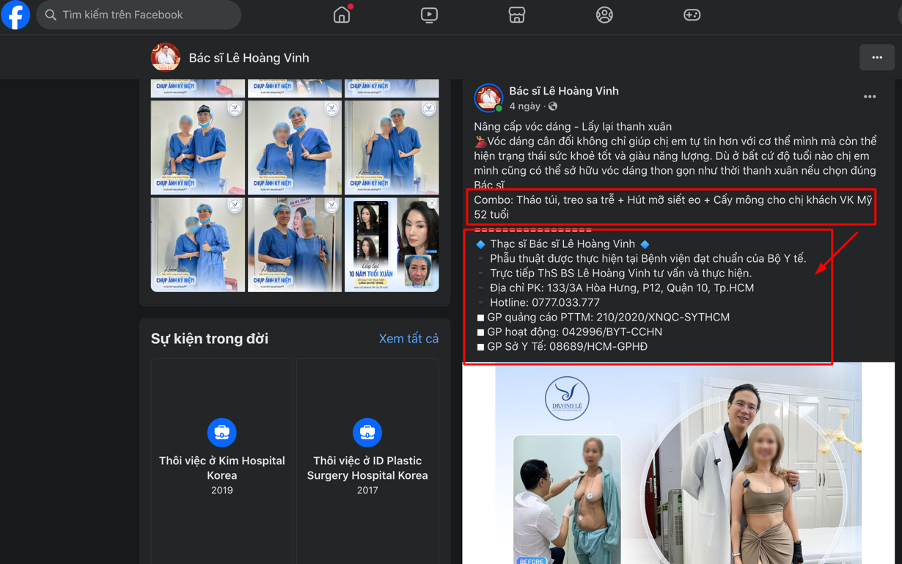Open the Gaming controller icon

[691, 15]
